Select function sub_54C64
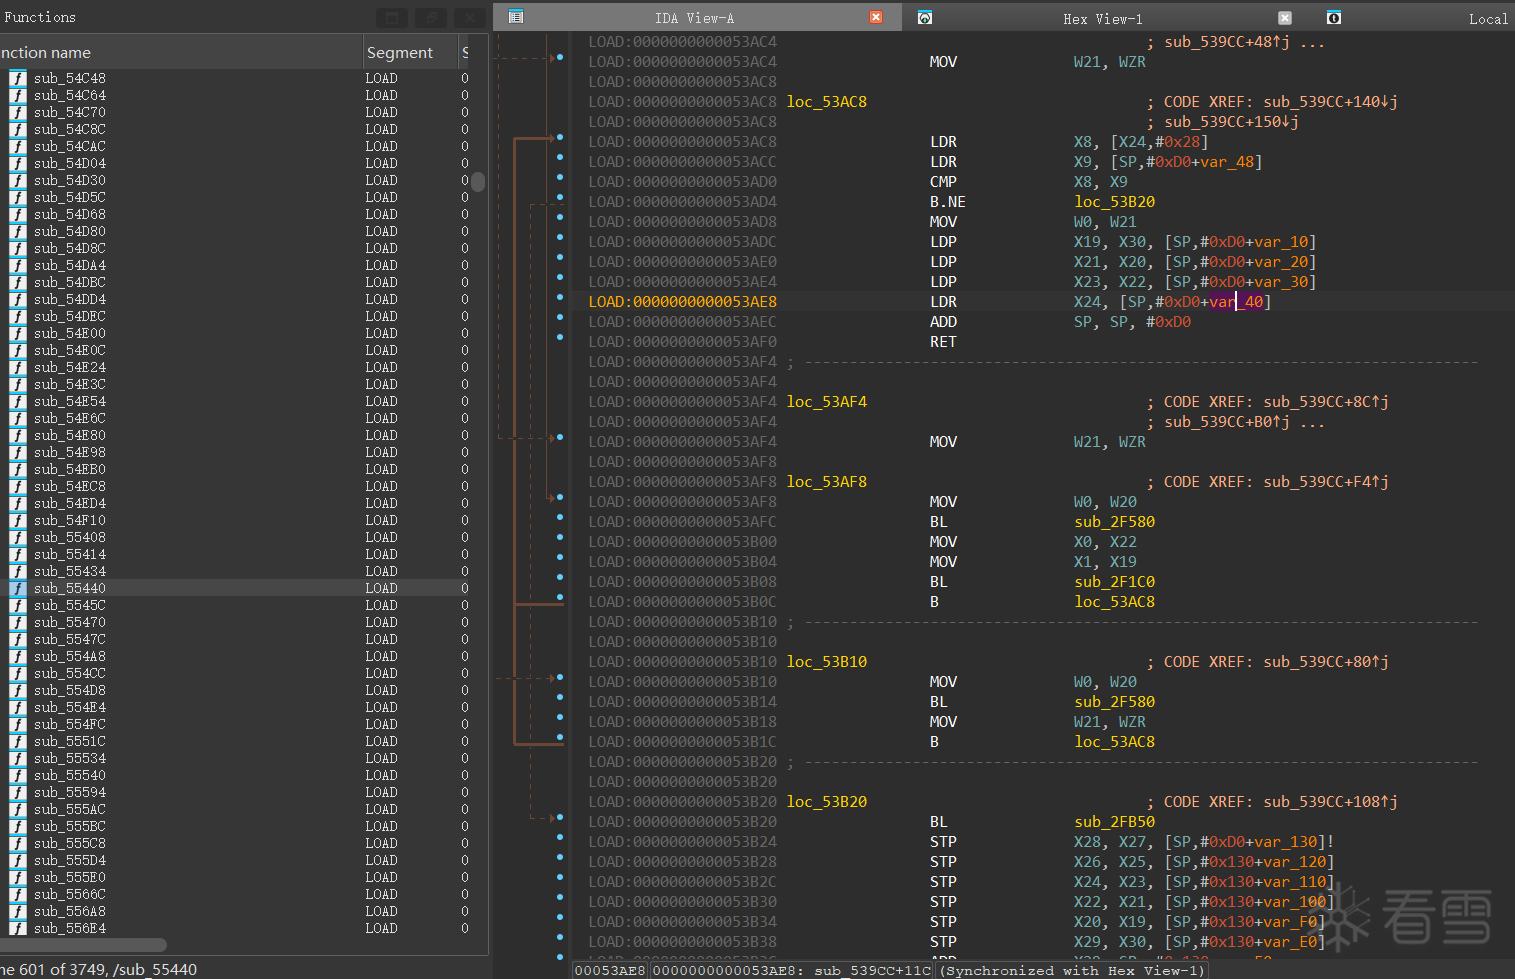 (69, 95)
